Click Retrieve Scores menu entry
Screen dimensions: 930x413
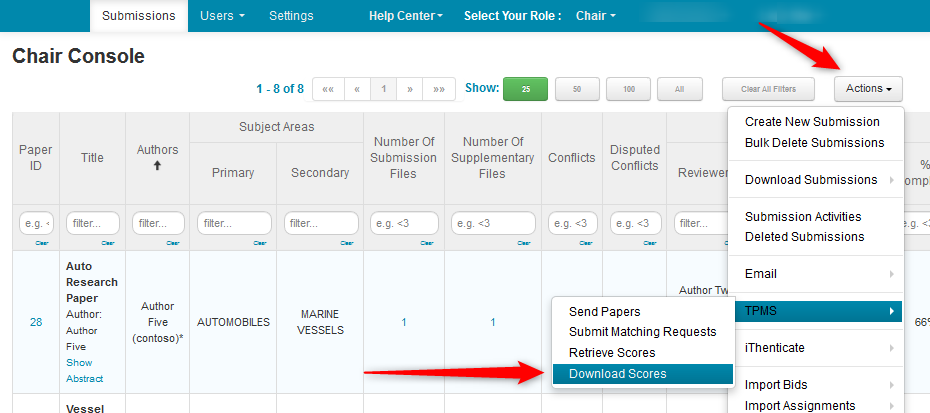tap(612, 353)
